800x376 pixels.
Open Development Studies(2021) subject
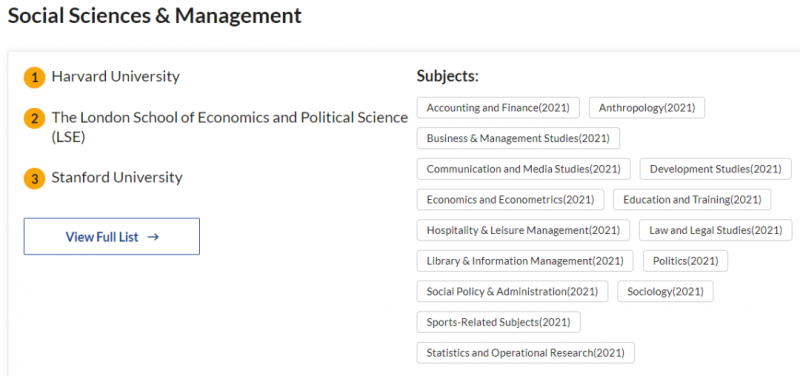[x=716, y=169]
